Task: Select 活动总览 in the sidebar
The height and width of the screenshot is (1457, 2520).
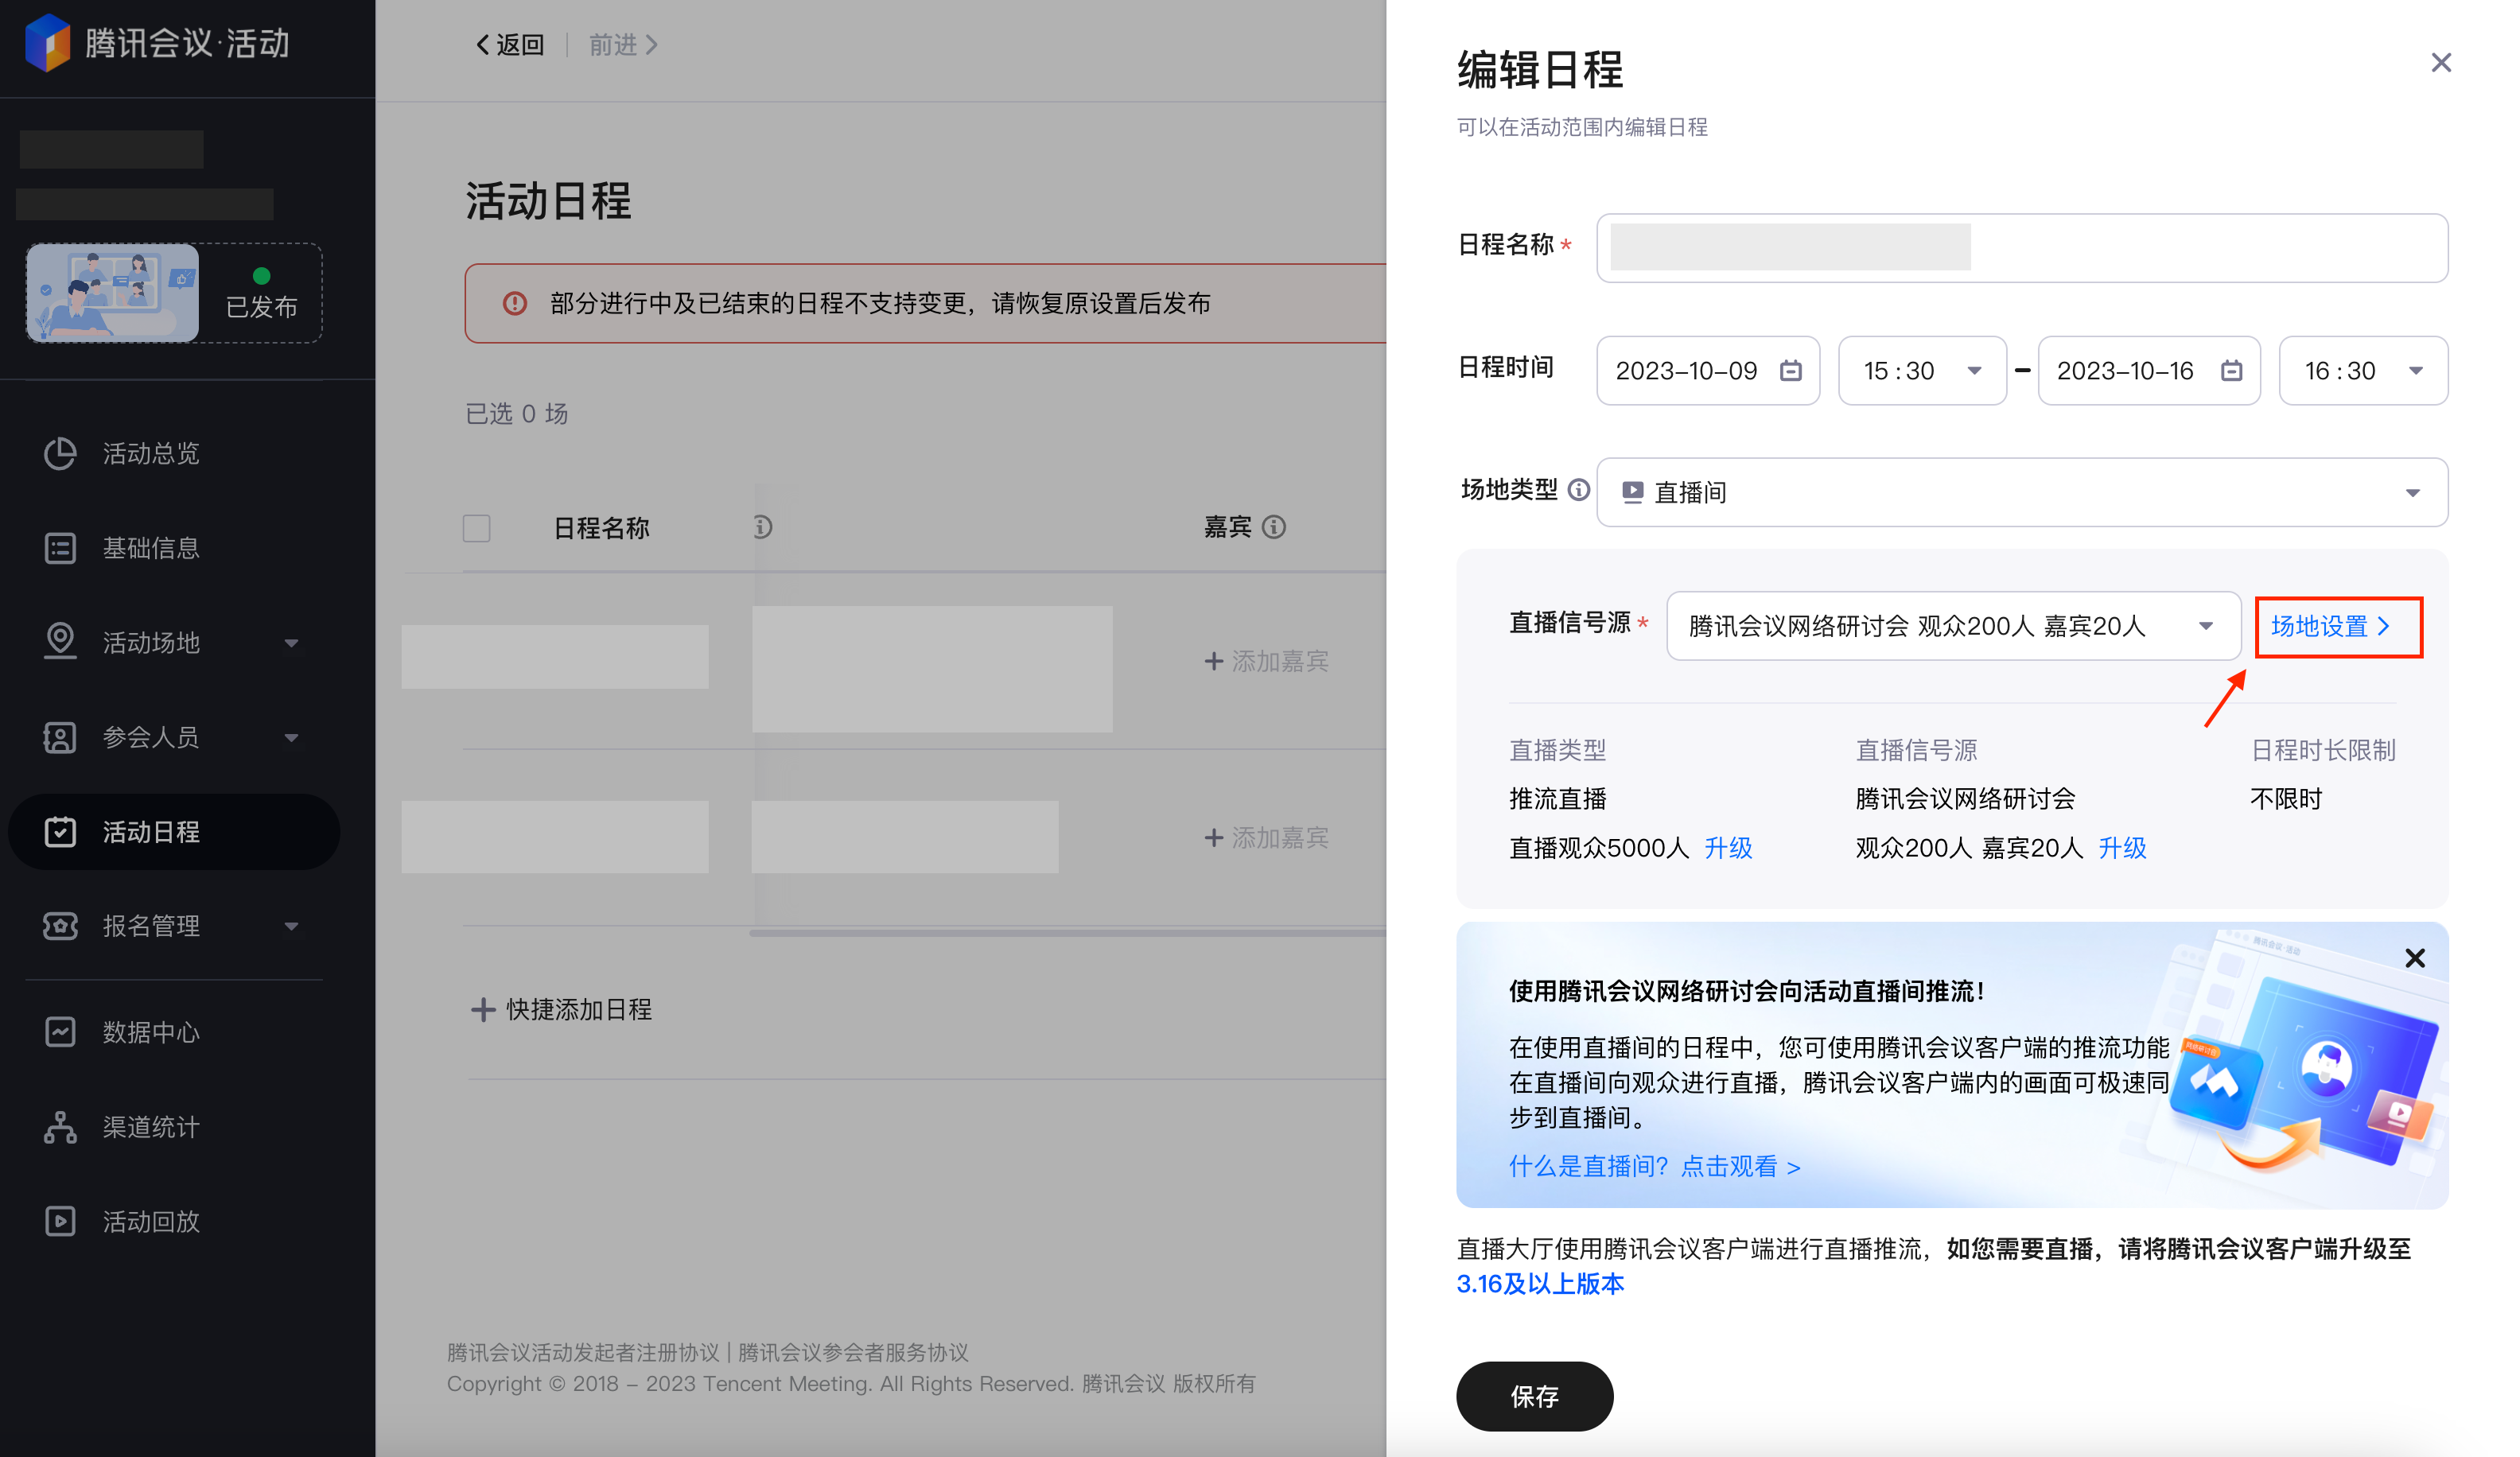Action: [x=150, y=453]
